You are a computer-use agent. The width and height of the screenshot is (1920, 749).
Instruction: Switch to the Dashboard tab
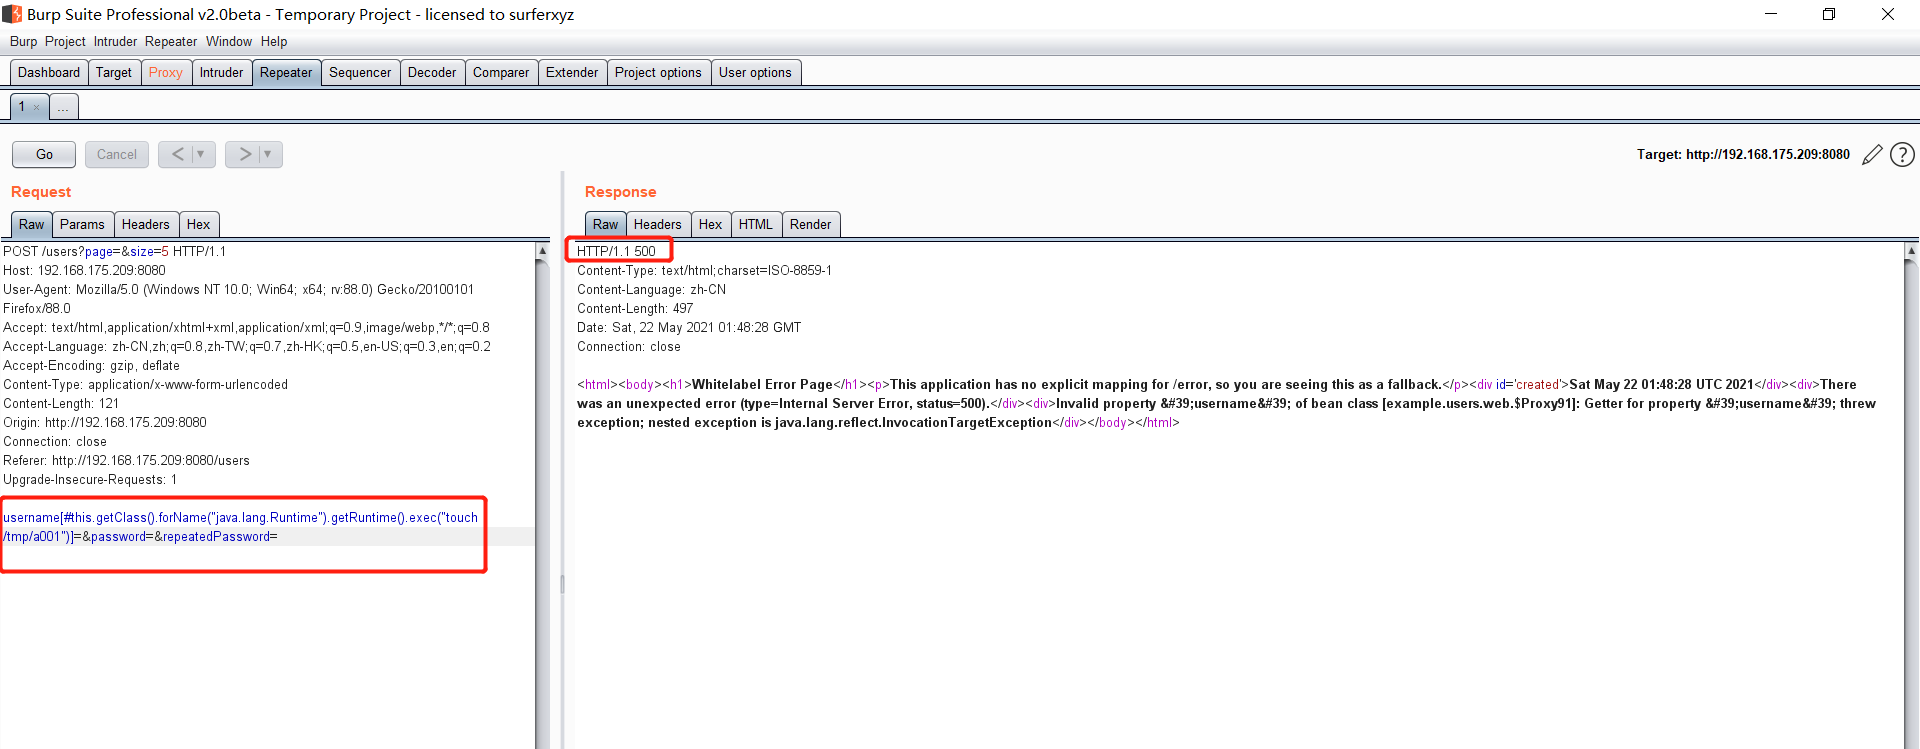[49, 72]
